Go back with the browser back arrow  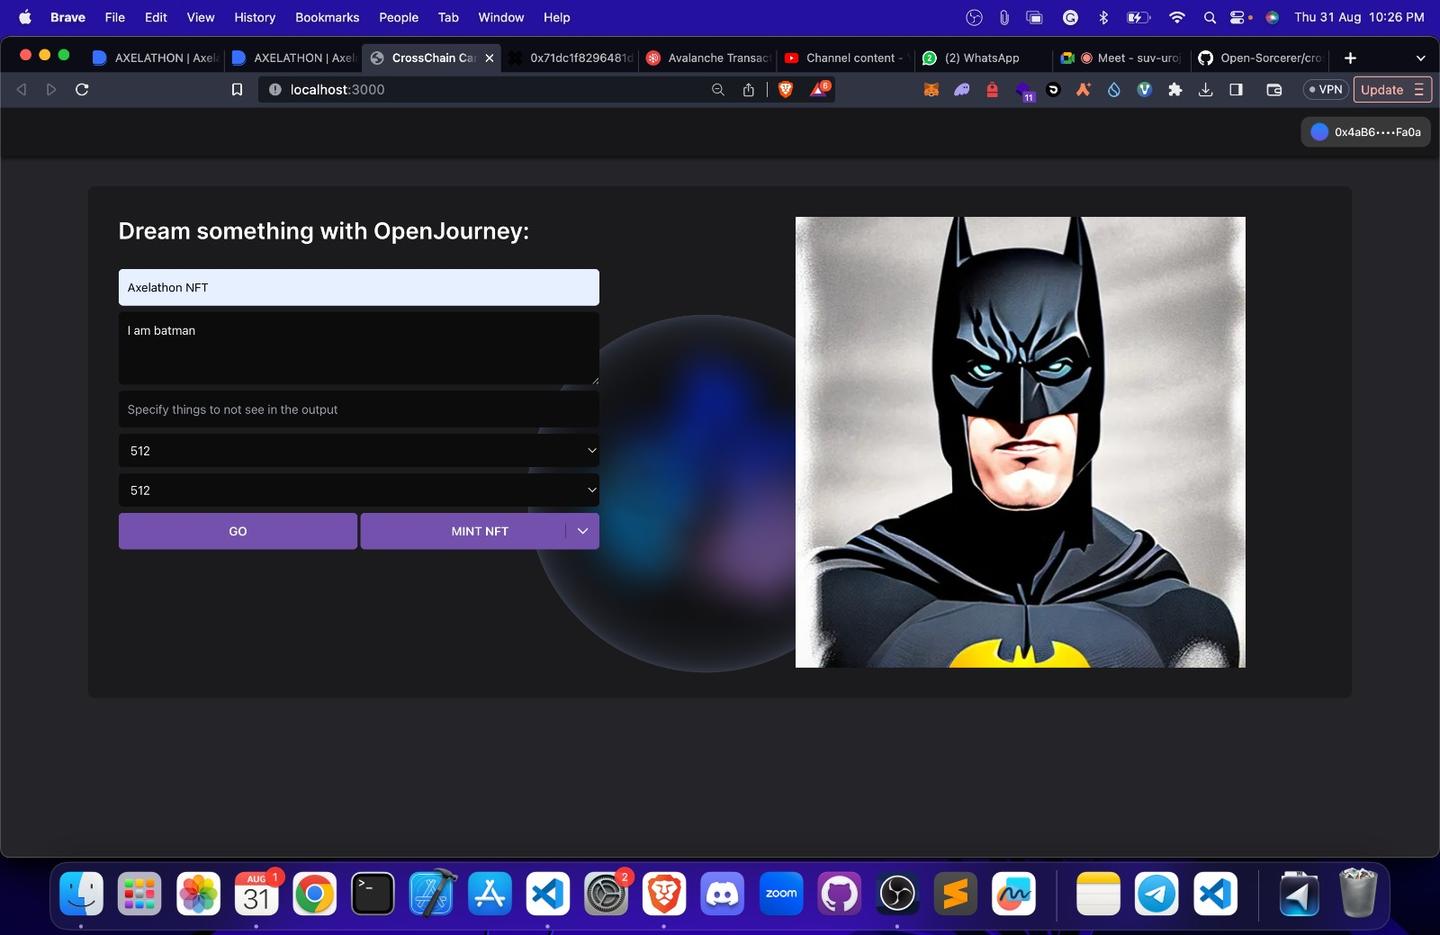(x=21, y=89)
